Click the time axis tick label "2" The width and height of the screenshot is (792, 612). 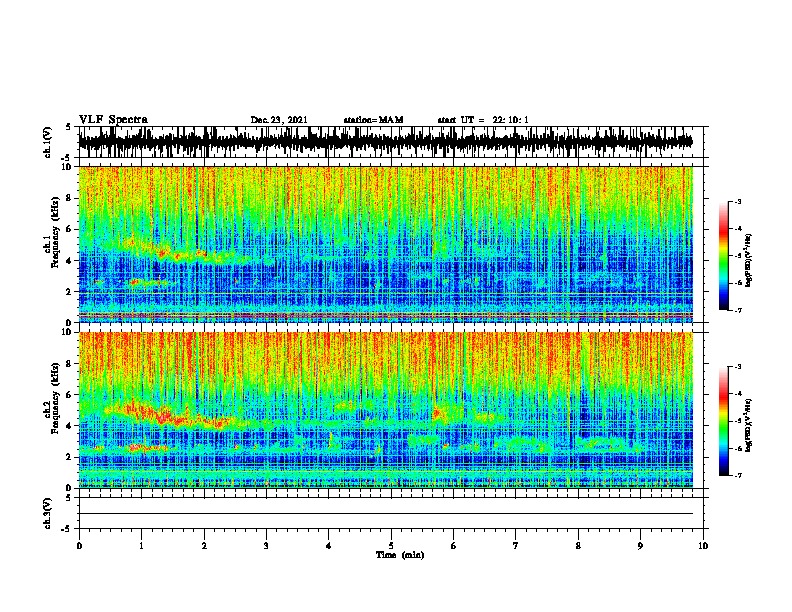click(204, 546)
